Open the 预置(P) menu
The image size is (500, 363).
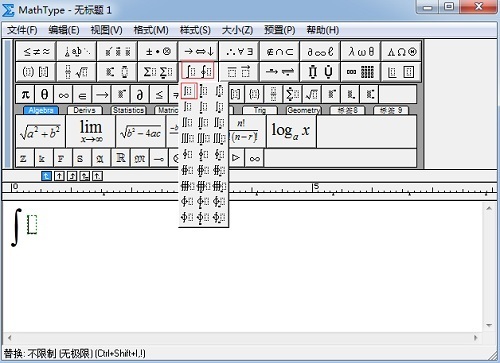pos(280,30)
